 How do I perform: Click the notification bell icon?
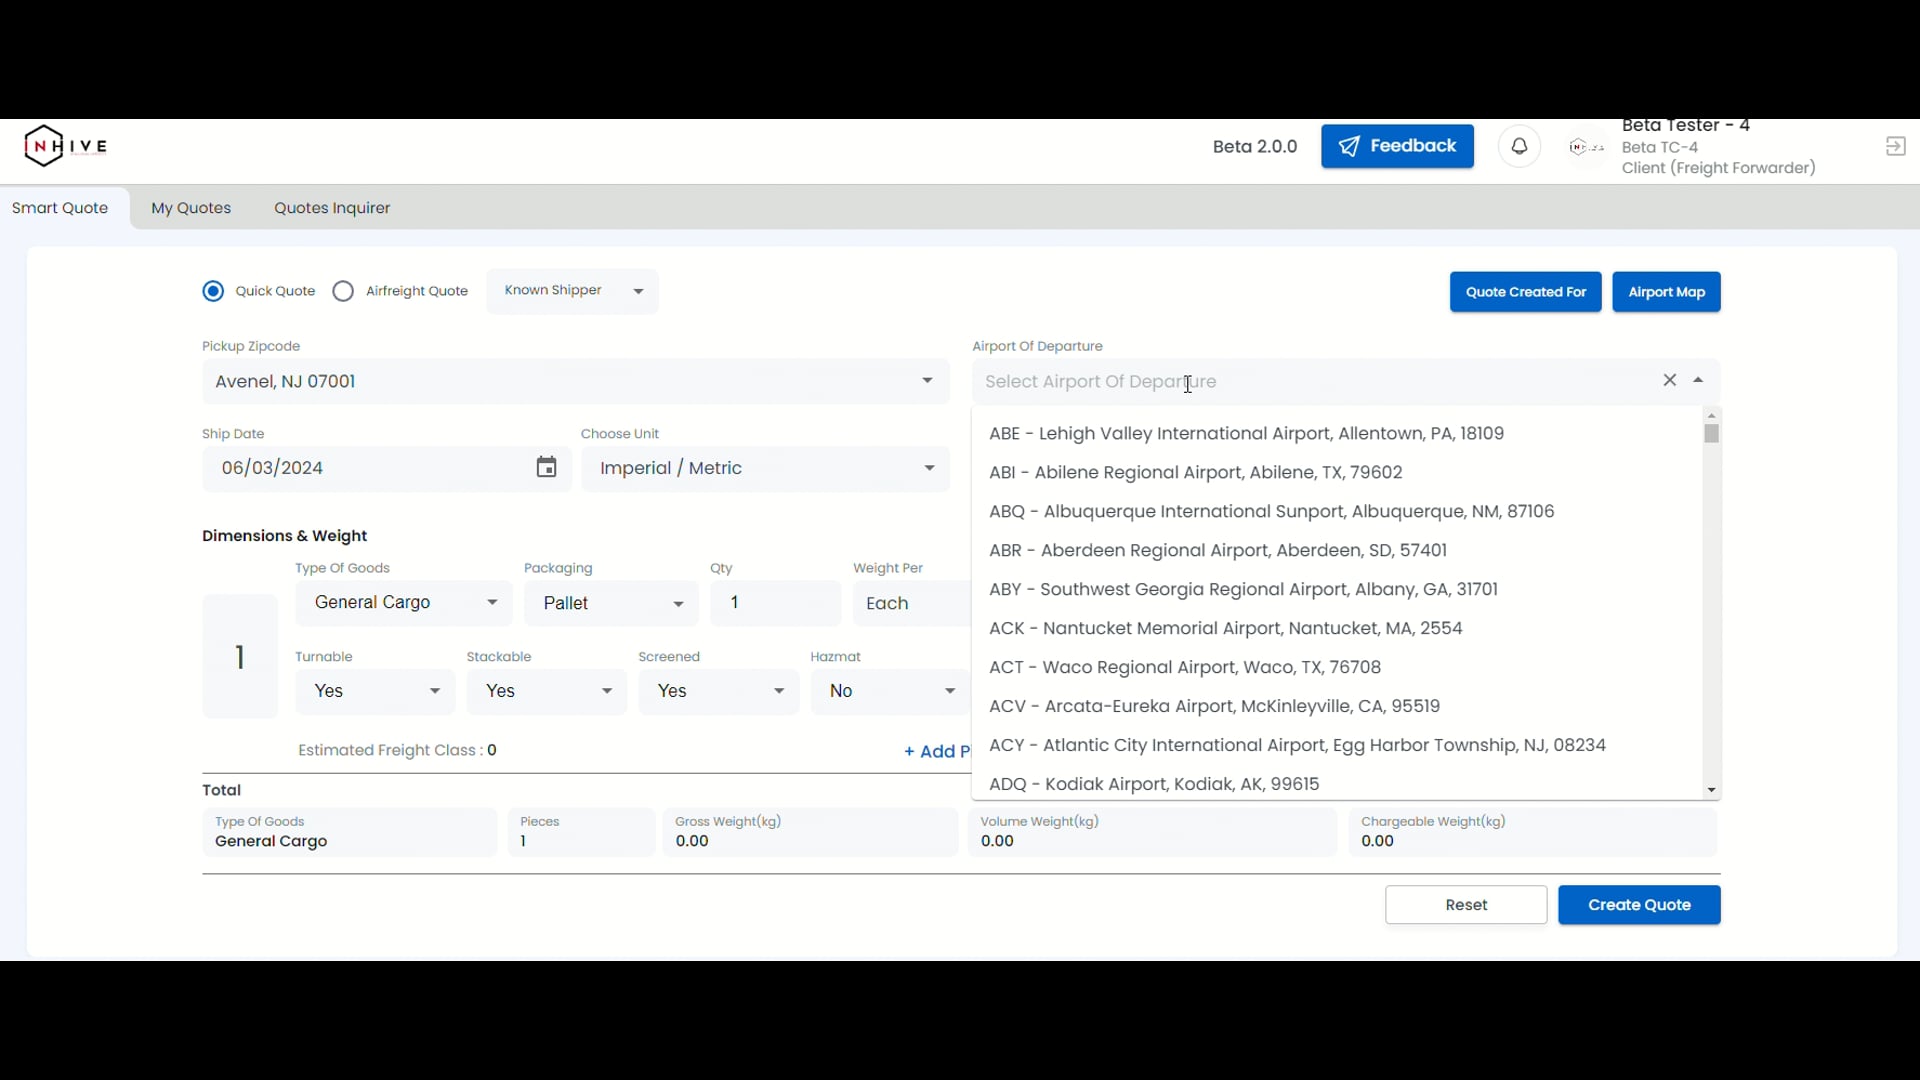pos(1519,147)
